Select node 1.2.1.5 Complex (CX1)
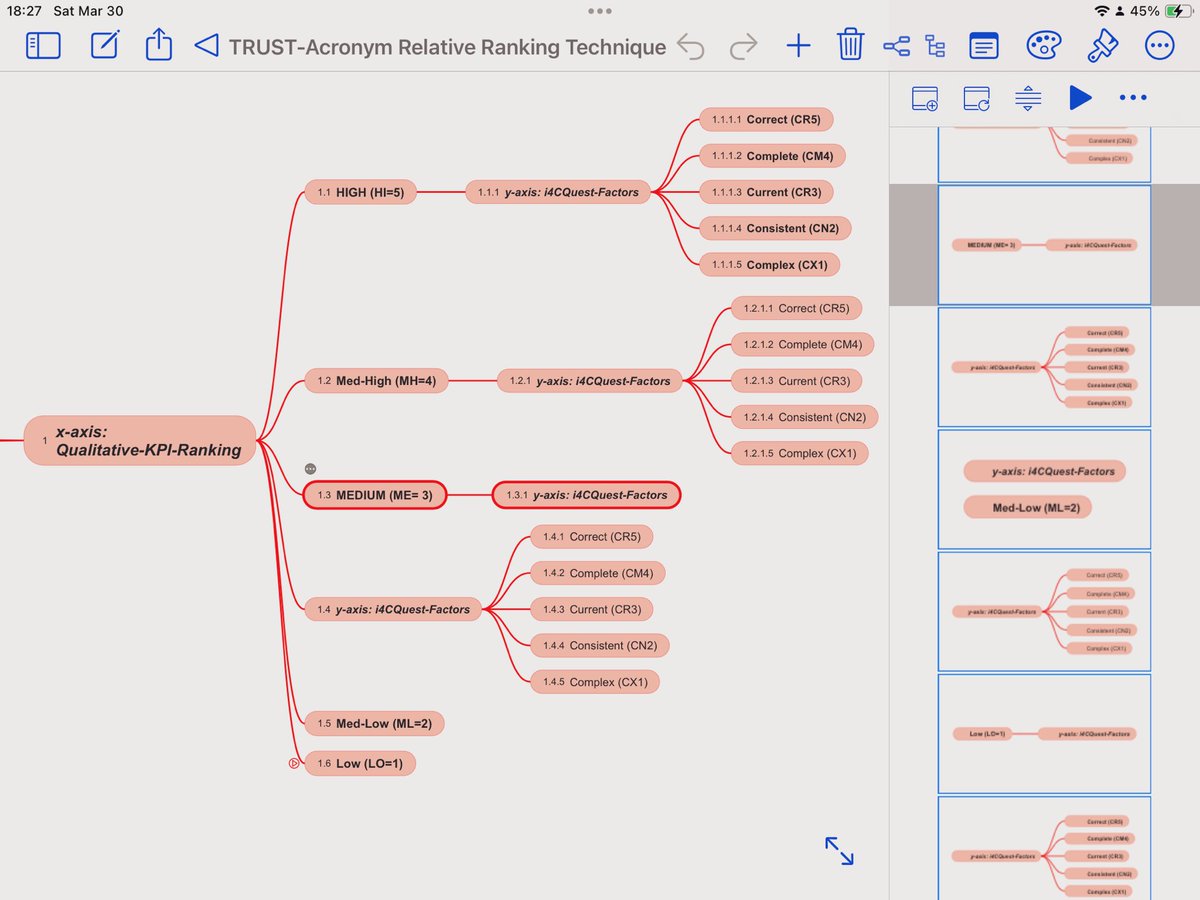Viewport: 1200px width, 900px height. pos(799,453)
